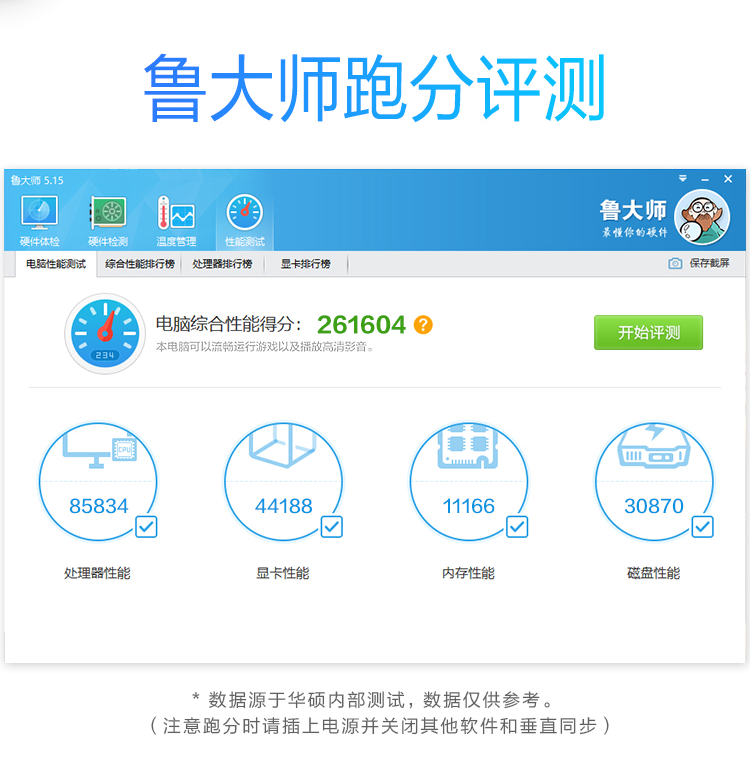Uncheck the 内存性能 checkbox
Screen dimensions: 750x771
(517, 527)
